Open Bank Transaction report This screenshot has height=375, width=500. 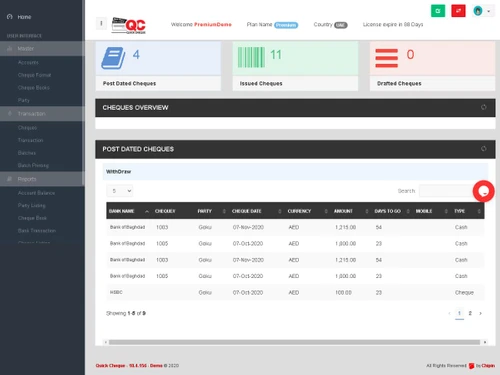[37, 231]
